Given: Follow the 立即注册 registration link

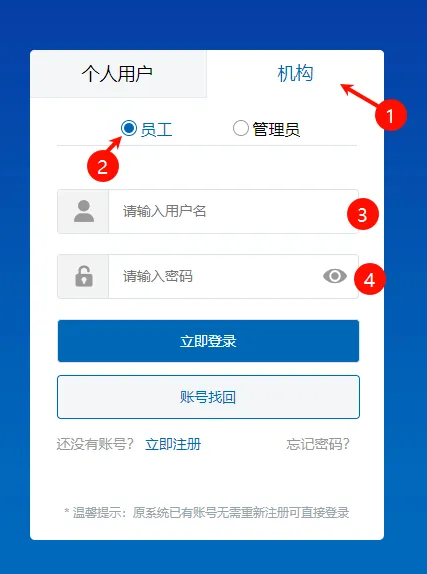Looking at the screenshot, I should pyautogui.click(x=173, y=444).
